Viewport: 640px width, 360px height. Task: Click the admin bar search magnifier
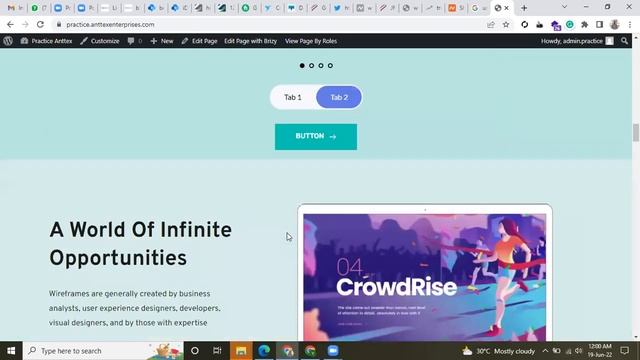[x=624, y=41]
